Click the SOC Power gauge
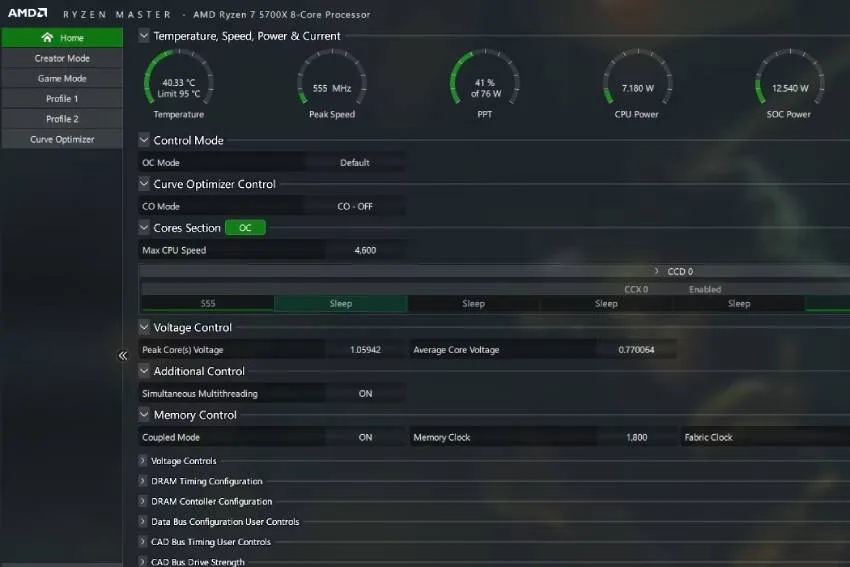The height and width of the screenshot is (567, 850). pos(789,84)
